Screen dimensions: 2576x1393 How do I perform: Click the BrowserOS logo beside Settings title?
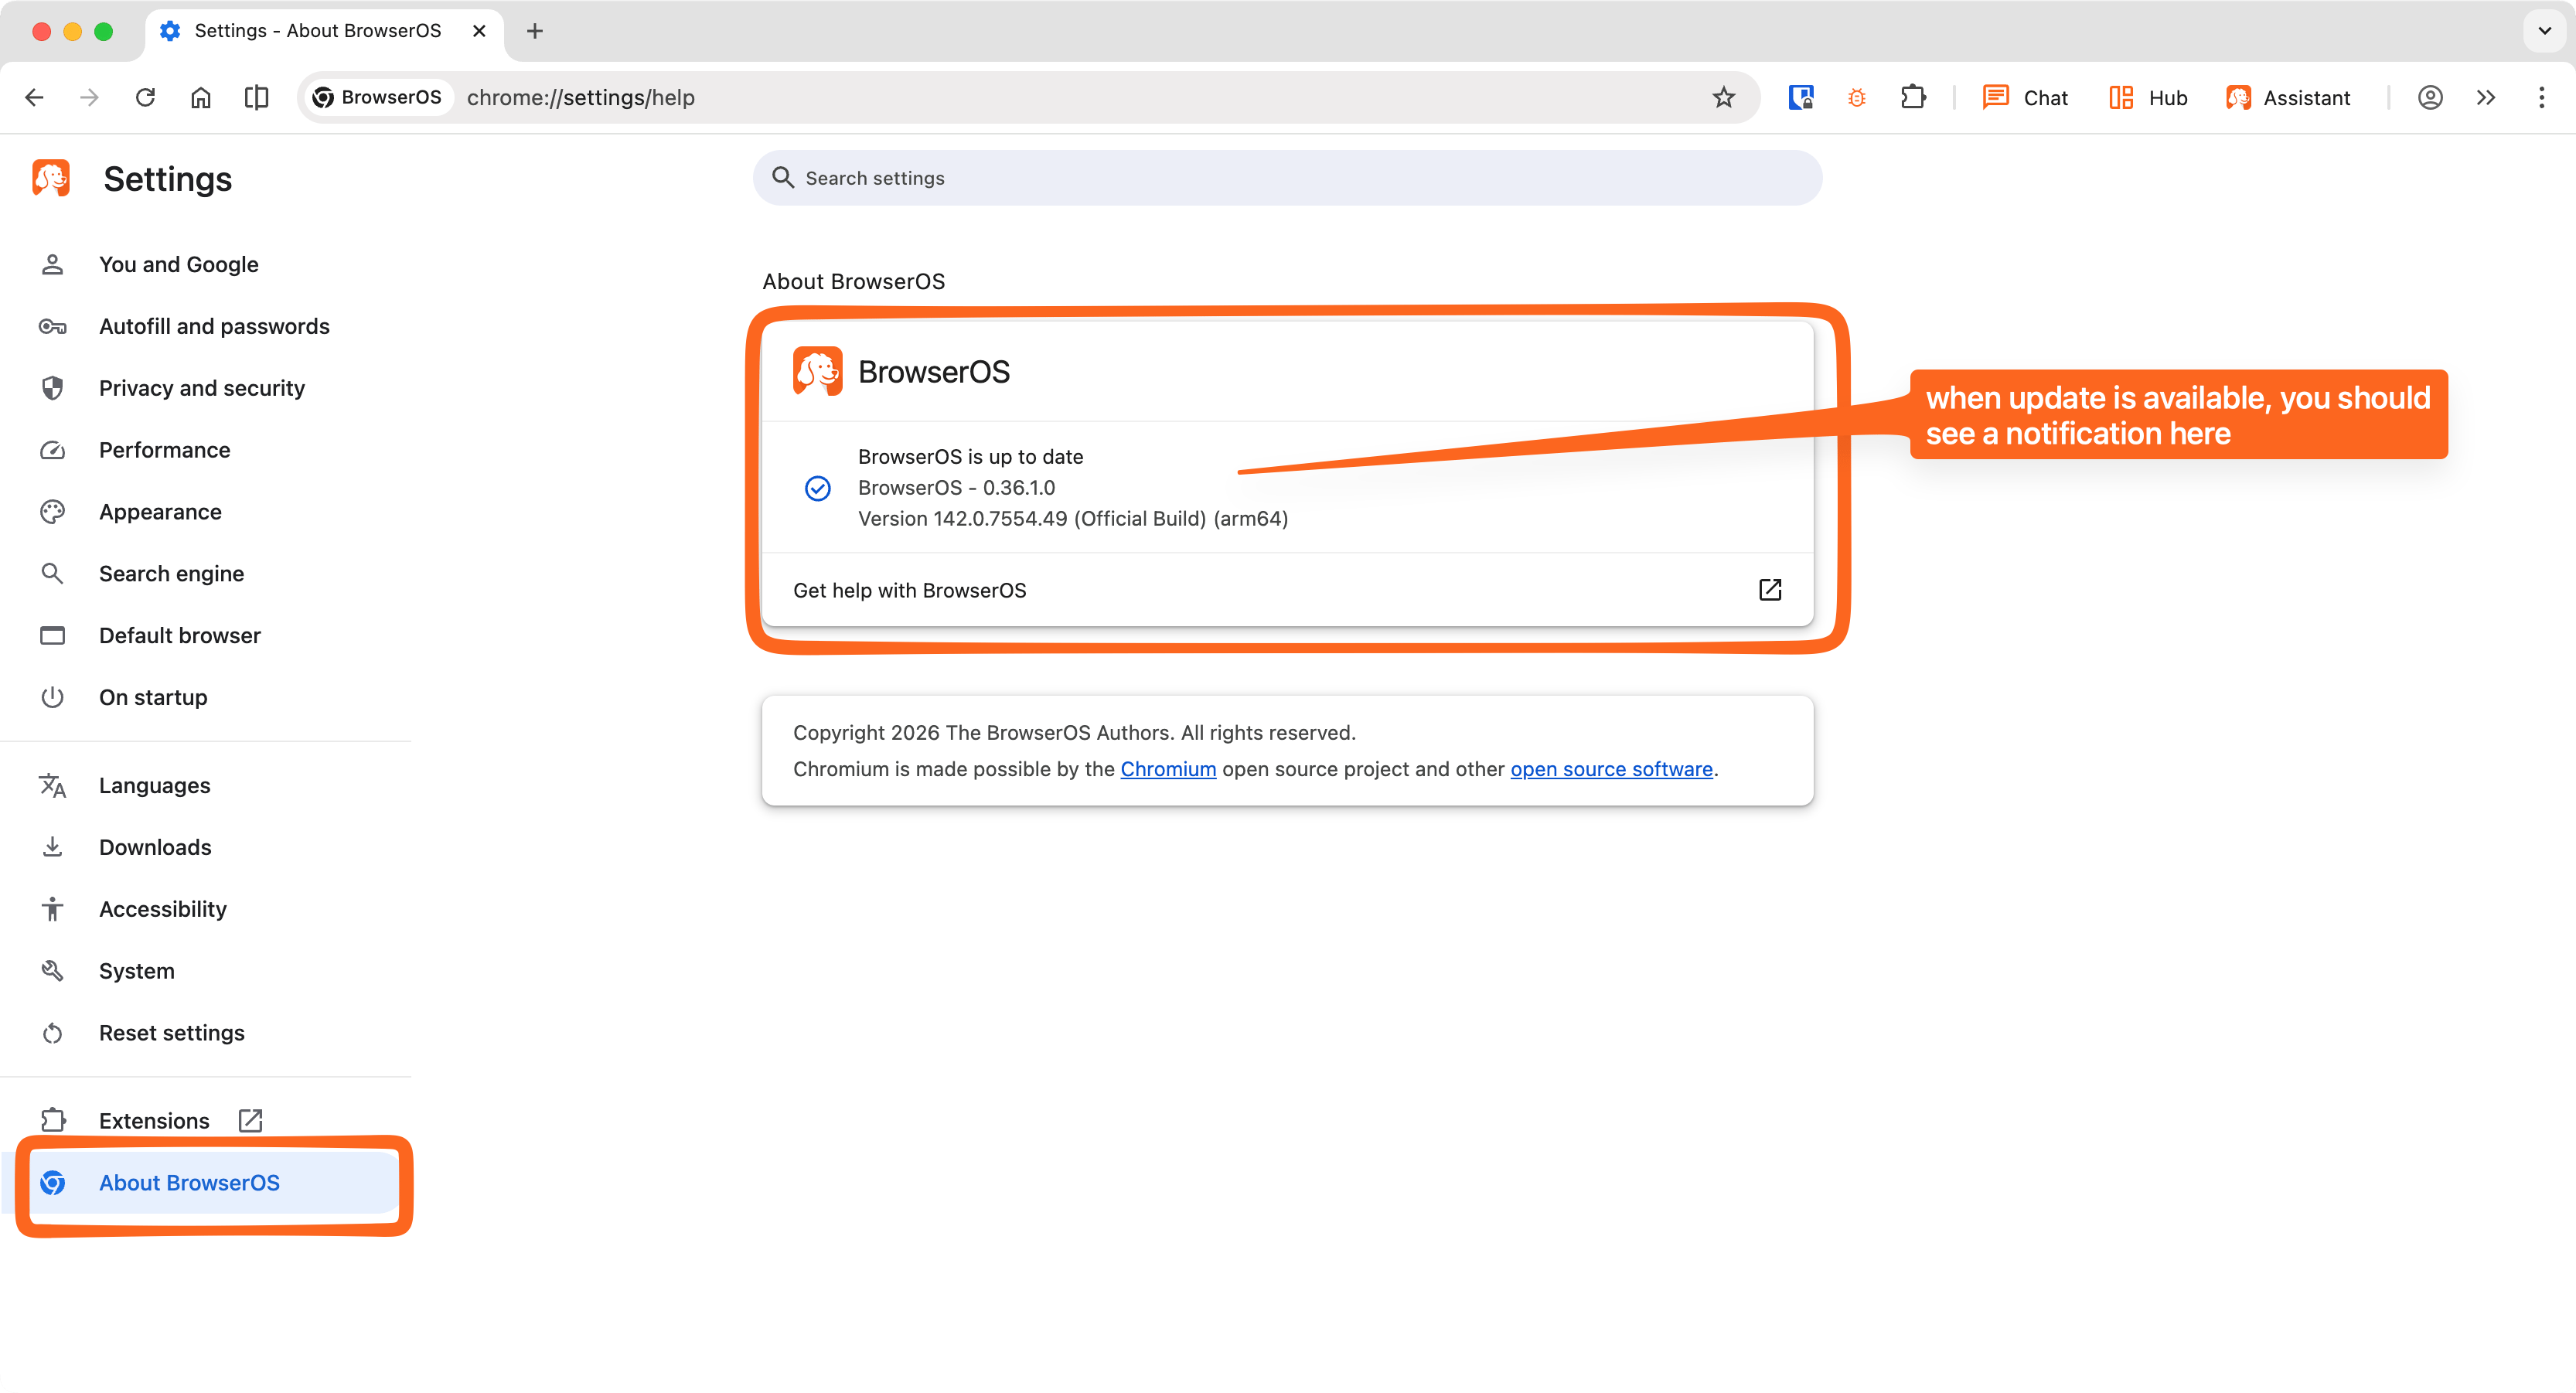point(51,178)
